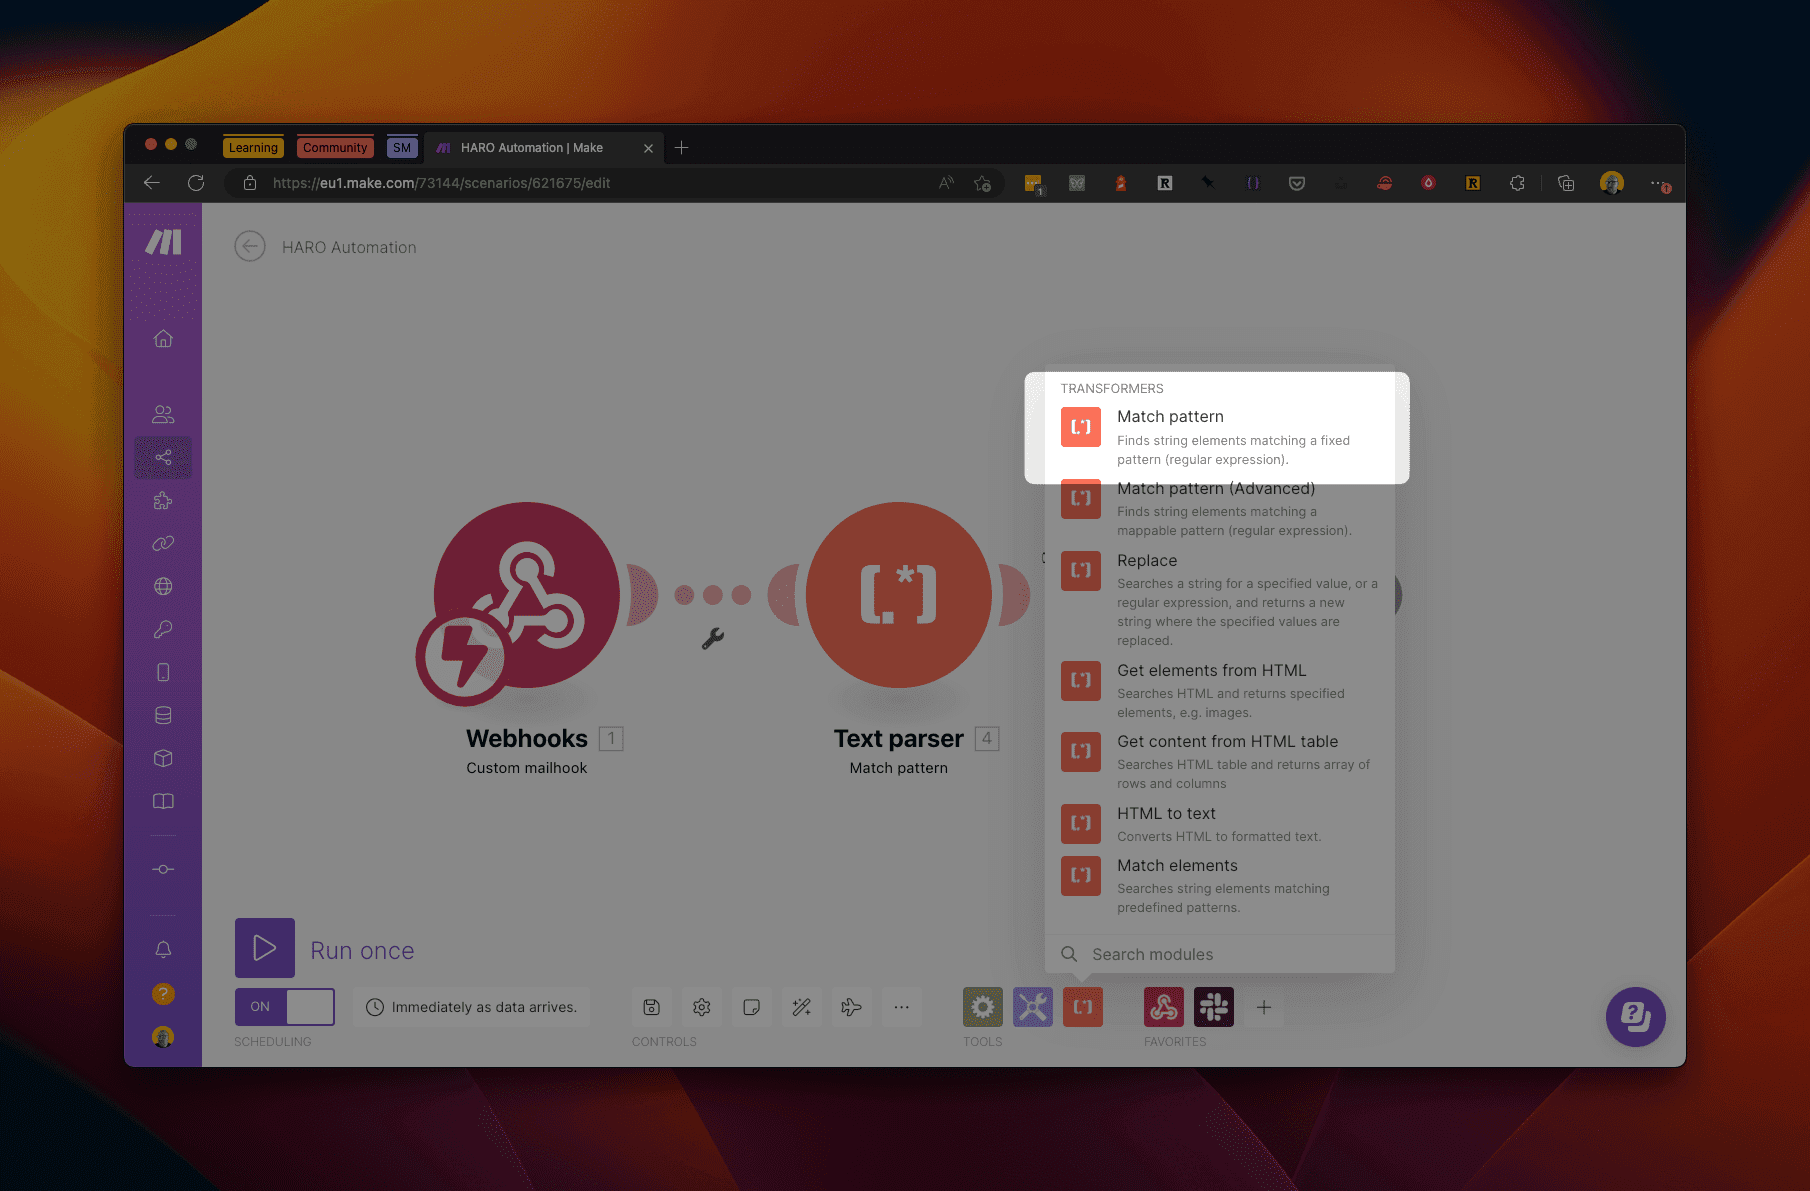Screen dimensions: 1810x1191
Task: Open the browser profile avatar
Action: (x=1611, y=183)
